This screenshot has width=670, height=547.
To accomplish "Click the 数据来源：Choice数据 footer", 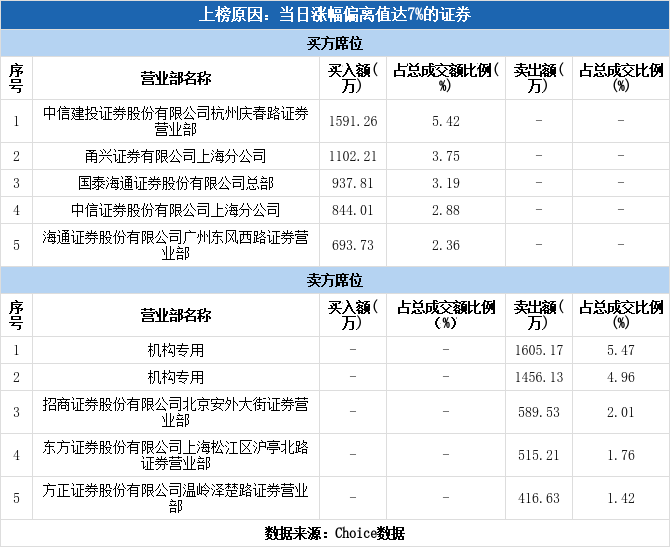I will [x=335, y=533].
